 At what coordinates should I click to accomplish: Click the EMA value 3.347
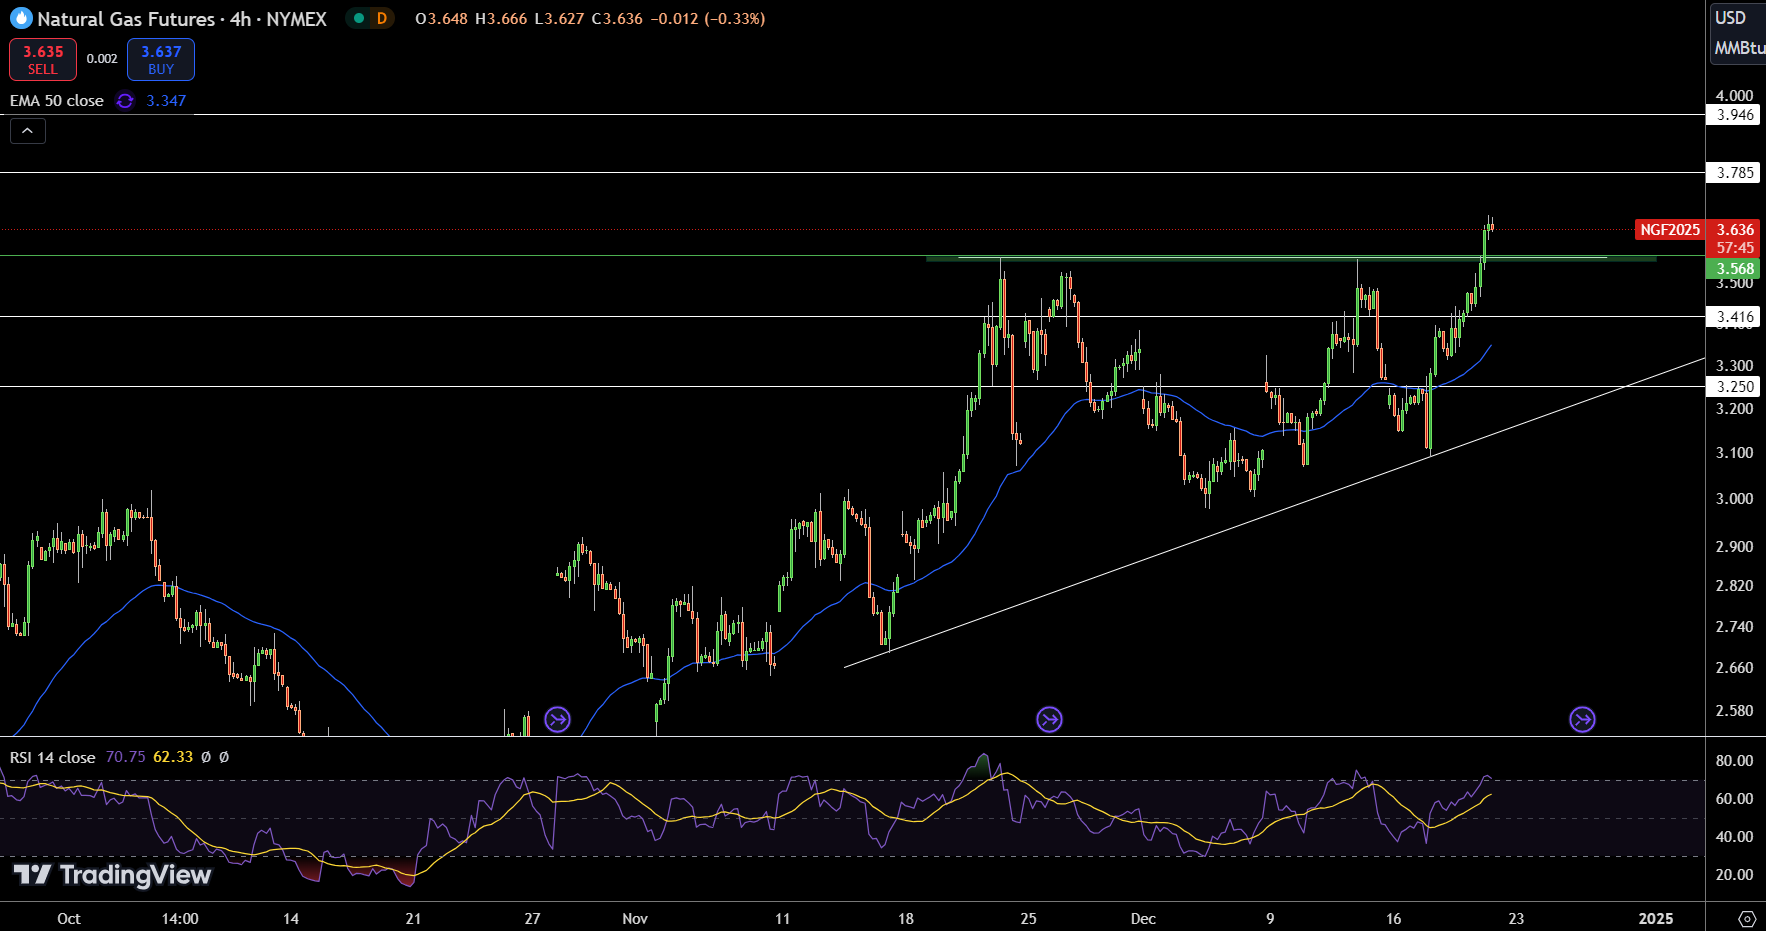[166, 100]
